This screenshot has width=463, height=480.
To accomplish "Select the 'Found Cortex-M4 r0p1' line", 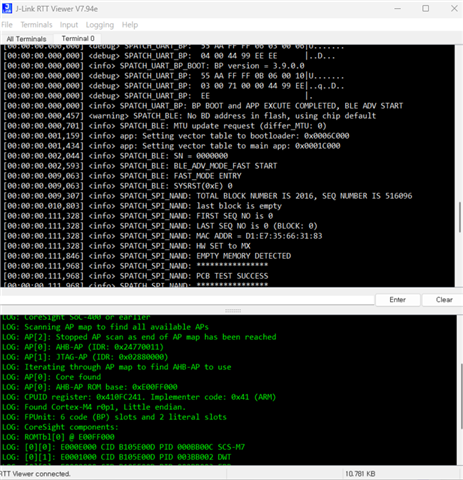I will click(x=94, y=407).
